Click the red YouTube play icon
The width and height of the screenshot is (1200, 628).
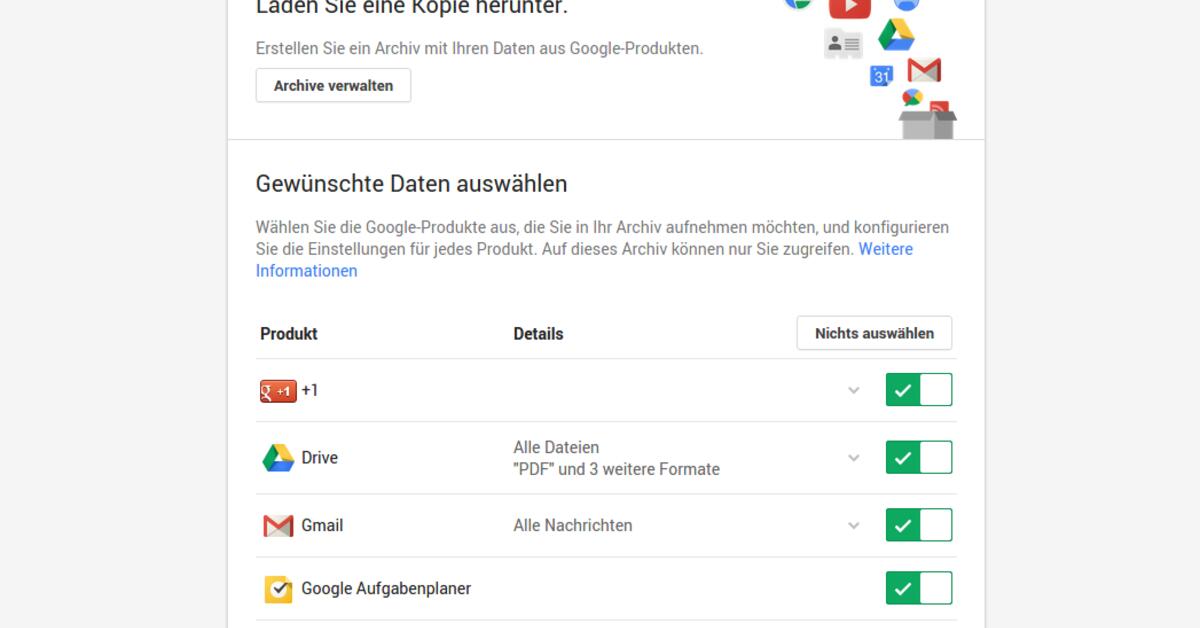coord(850,8)
